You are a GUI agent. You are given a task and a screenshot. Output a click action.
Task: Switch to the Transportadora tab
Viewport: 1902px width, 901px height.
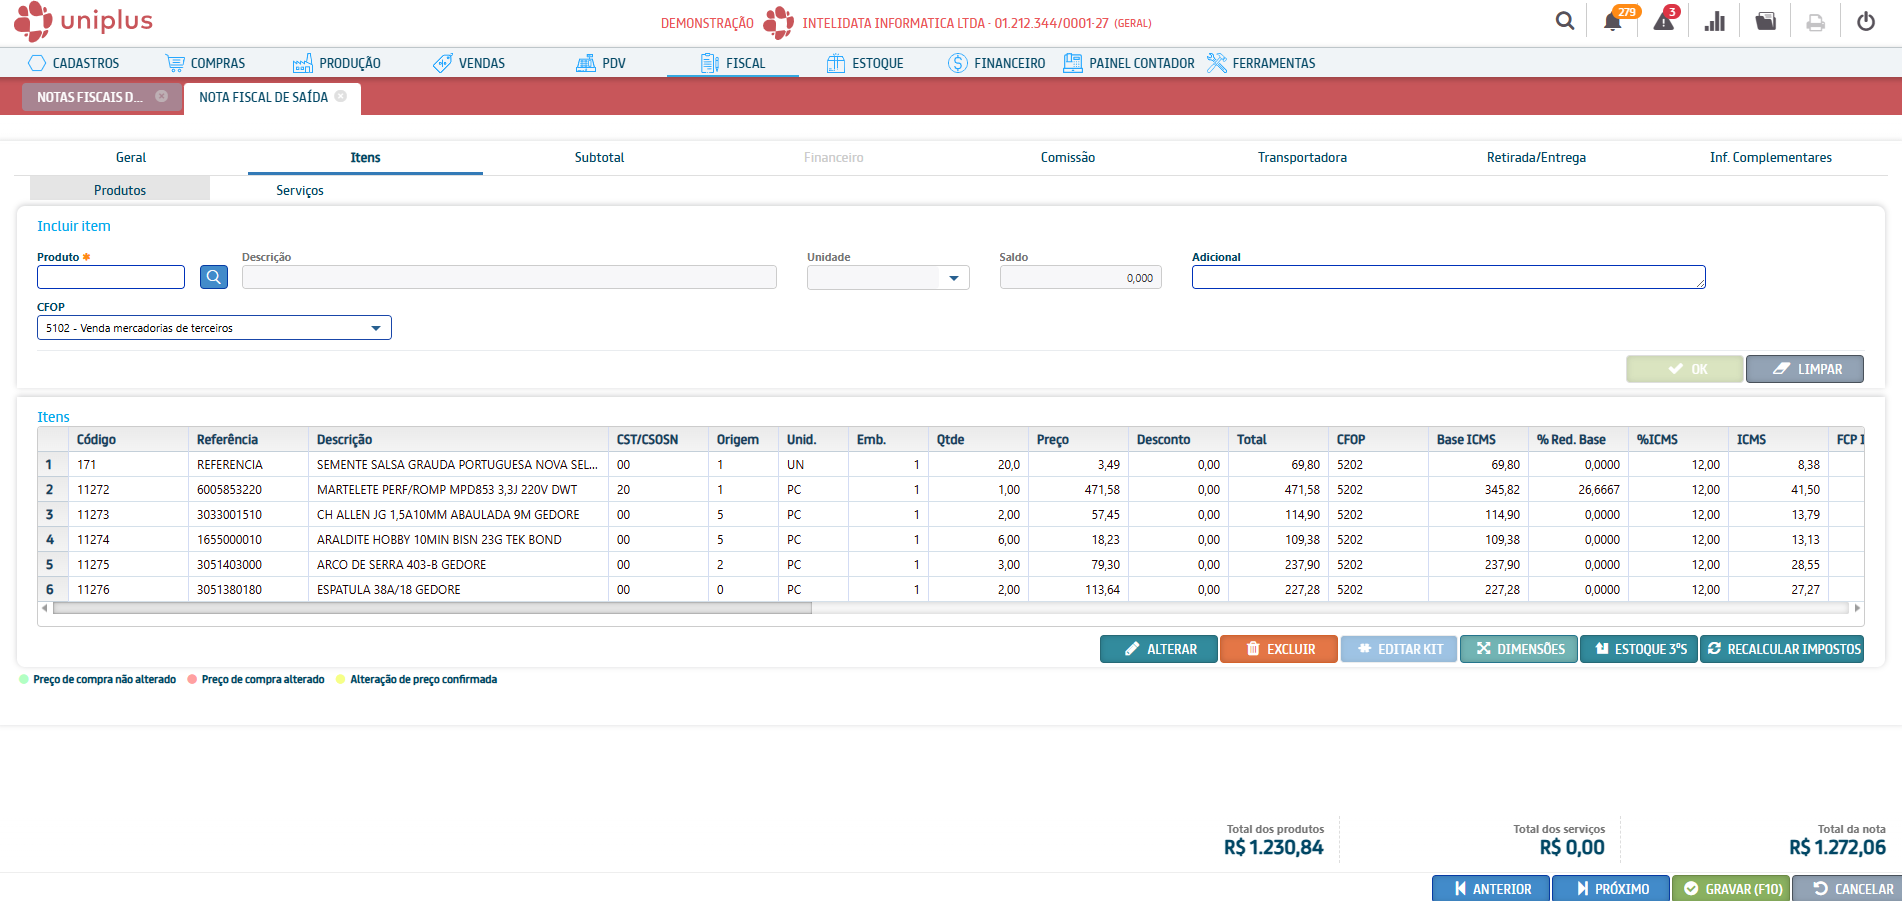1302,157
